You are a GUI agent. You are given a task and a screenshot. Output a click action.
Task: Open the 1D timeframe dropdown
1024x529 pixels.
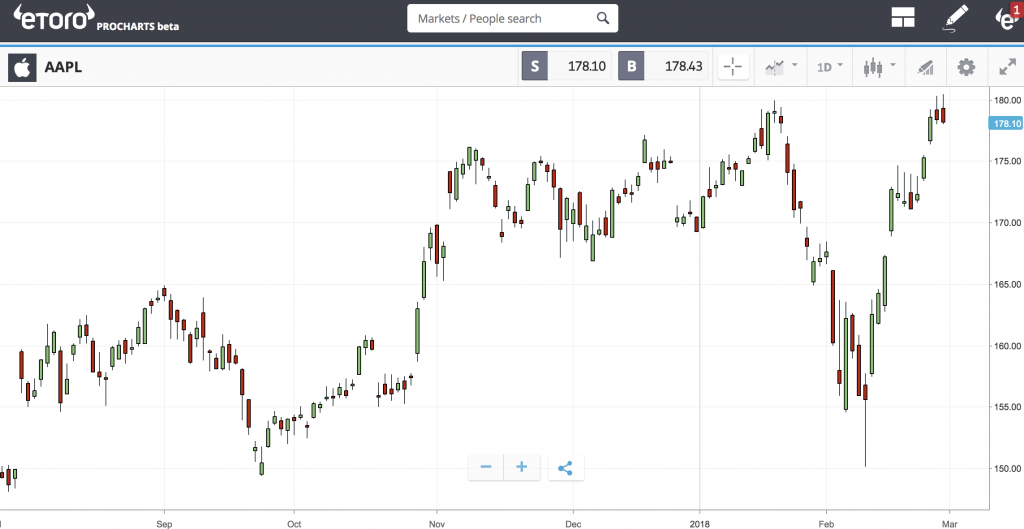[829, 67]
